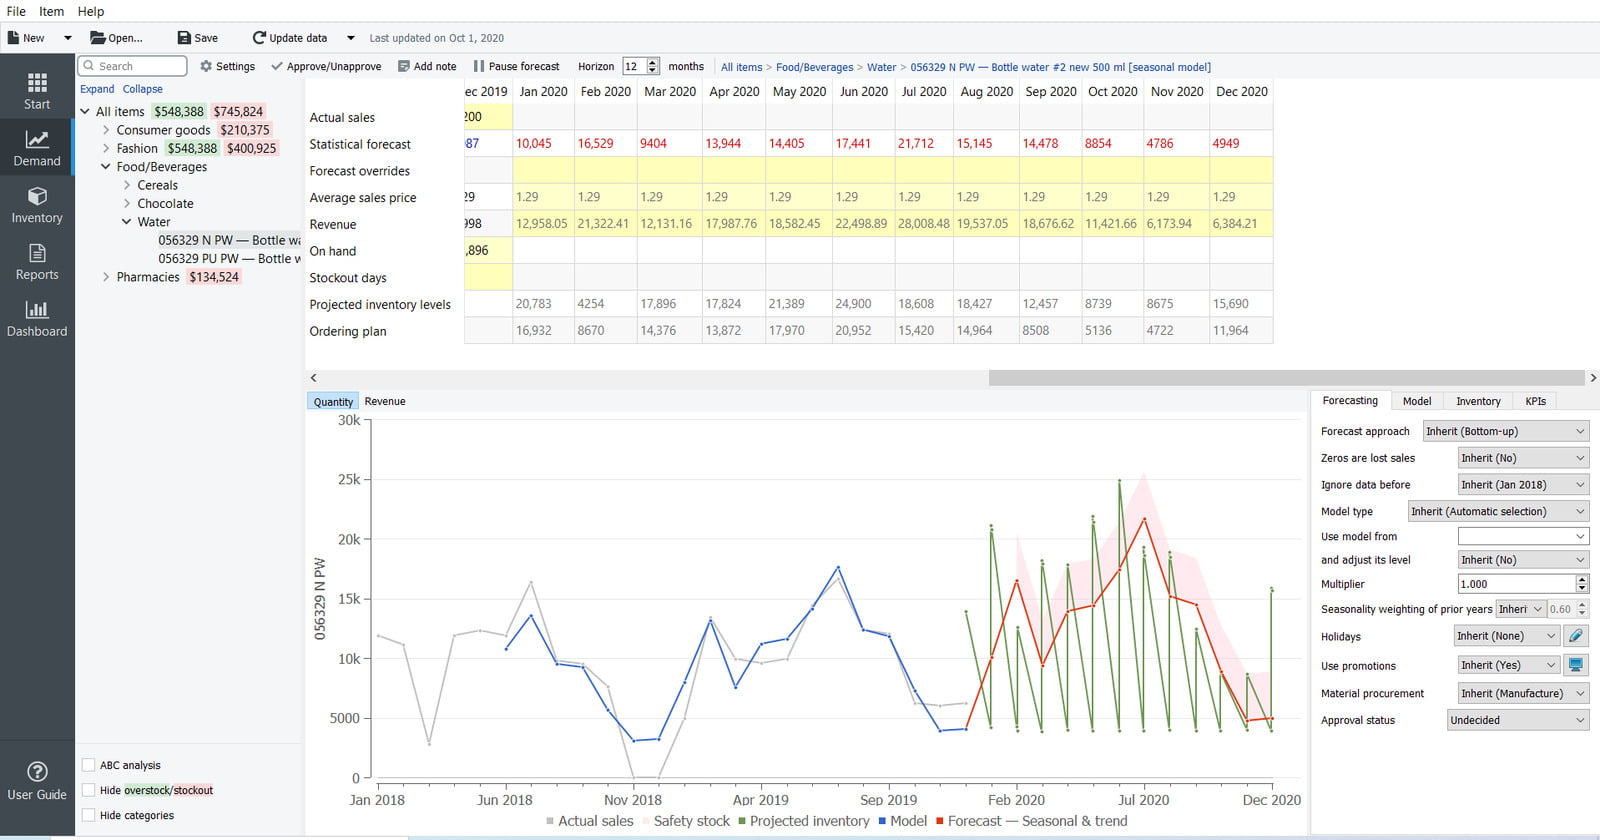1600x840 pixels.
Task: Toggle Hide overstock/stockout checkbox
Action: point(88,790)
